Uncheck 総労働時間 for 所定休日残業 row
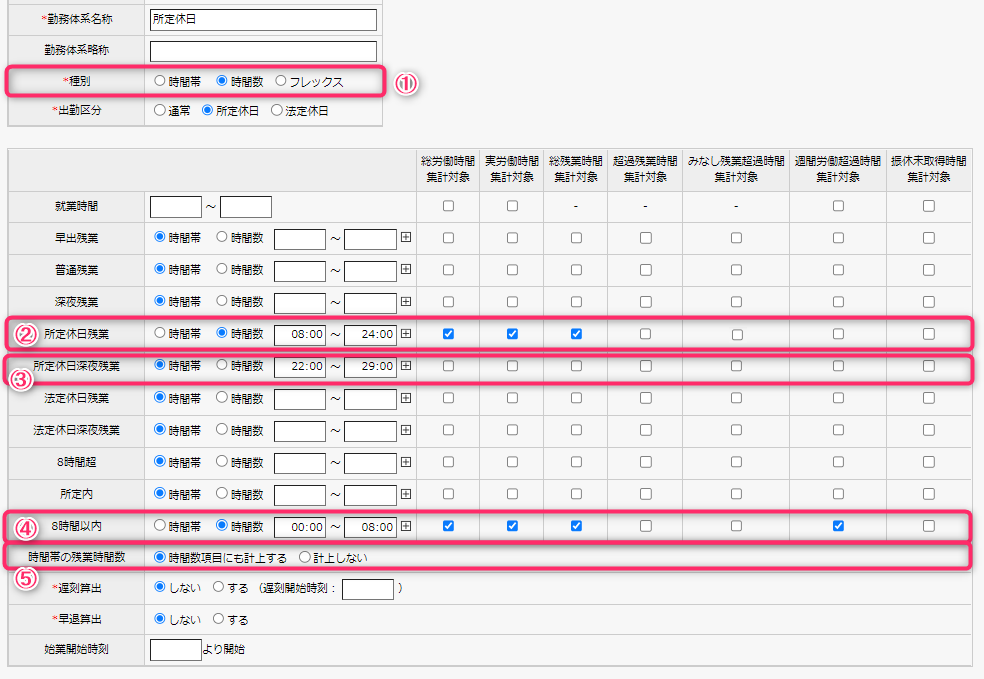Screen dimensions: 984x679 tap(448, 334)
